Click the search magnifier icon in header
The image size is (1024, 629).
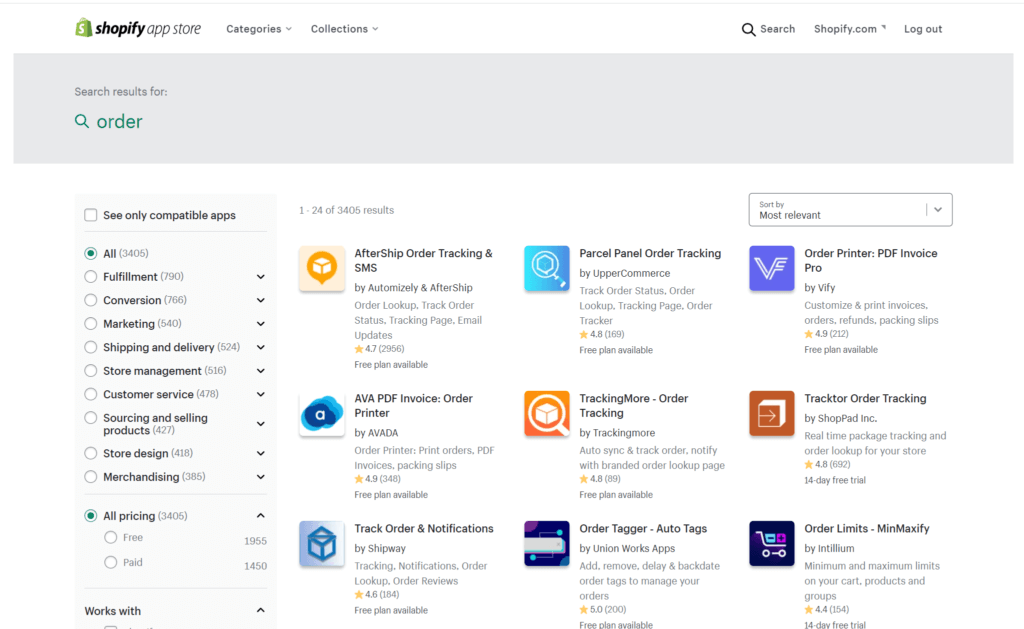coord(748,29)
